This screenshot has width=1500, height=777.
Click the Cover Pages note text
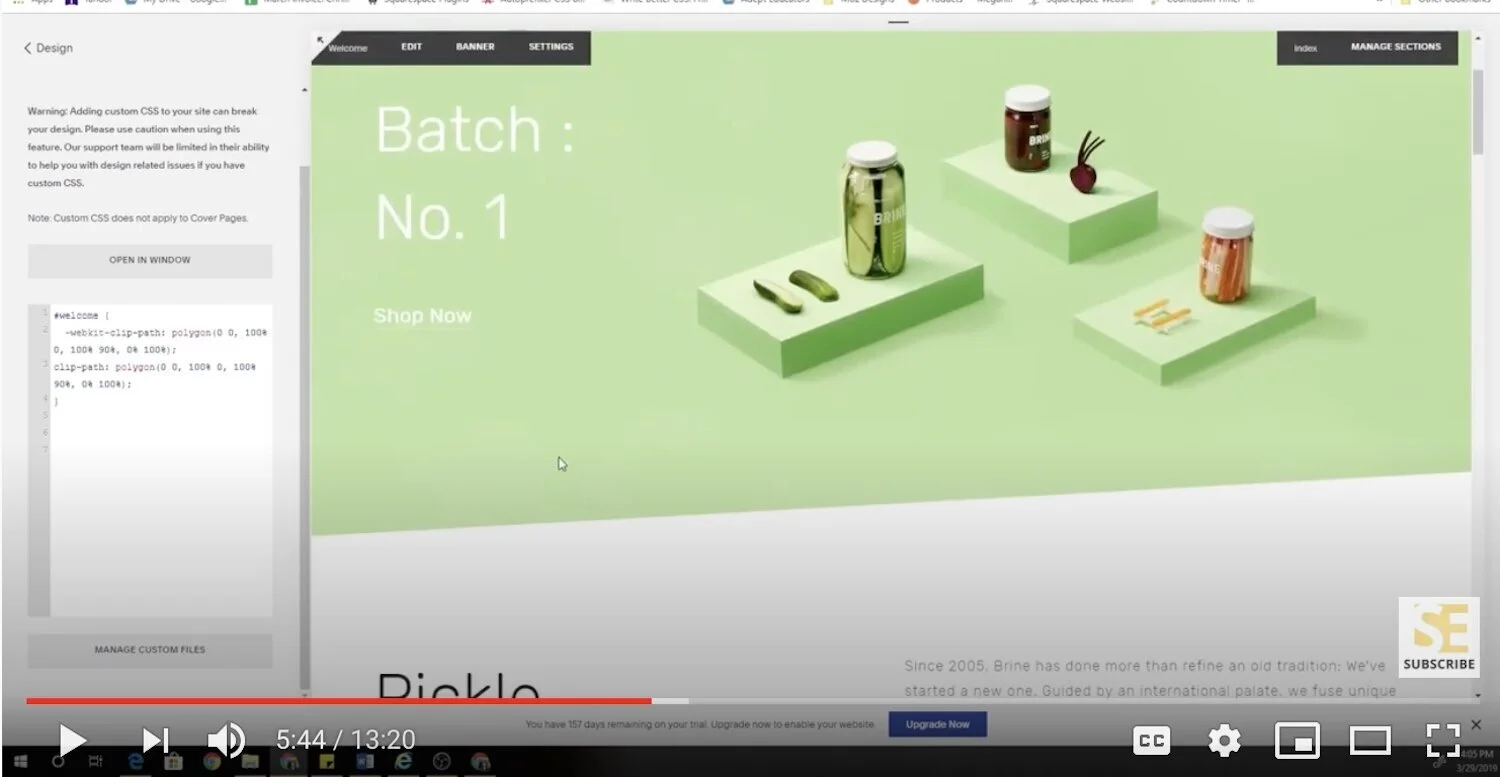point(138,218)
